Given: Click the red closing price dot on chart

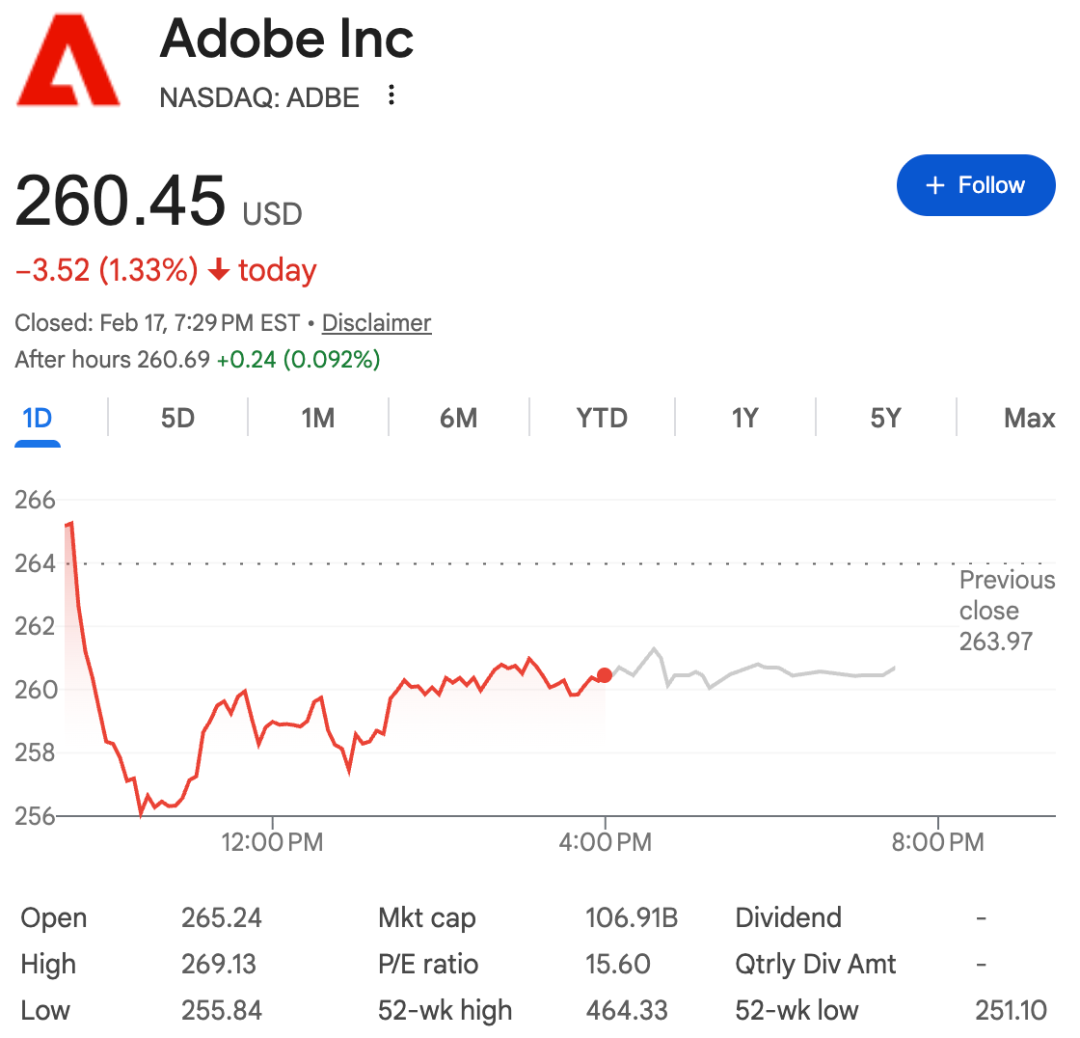Looking at the screenshot, I should (x=604, y=676).
